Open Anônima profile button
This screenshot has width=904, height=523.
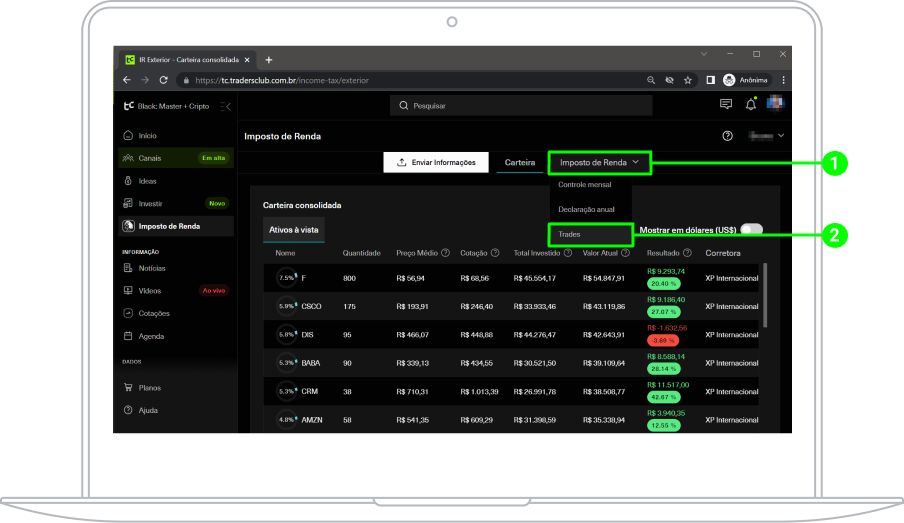(x=745, y=80)
